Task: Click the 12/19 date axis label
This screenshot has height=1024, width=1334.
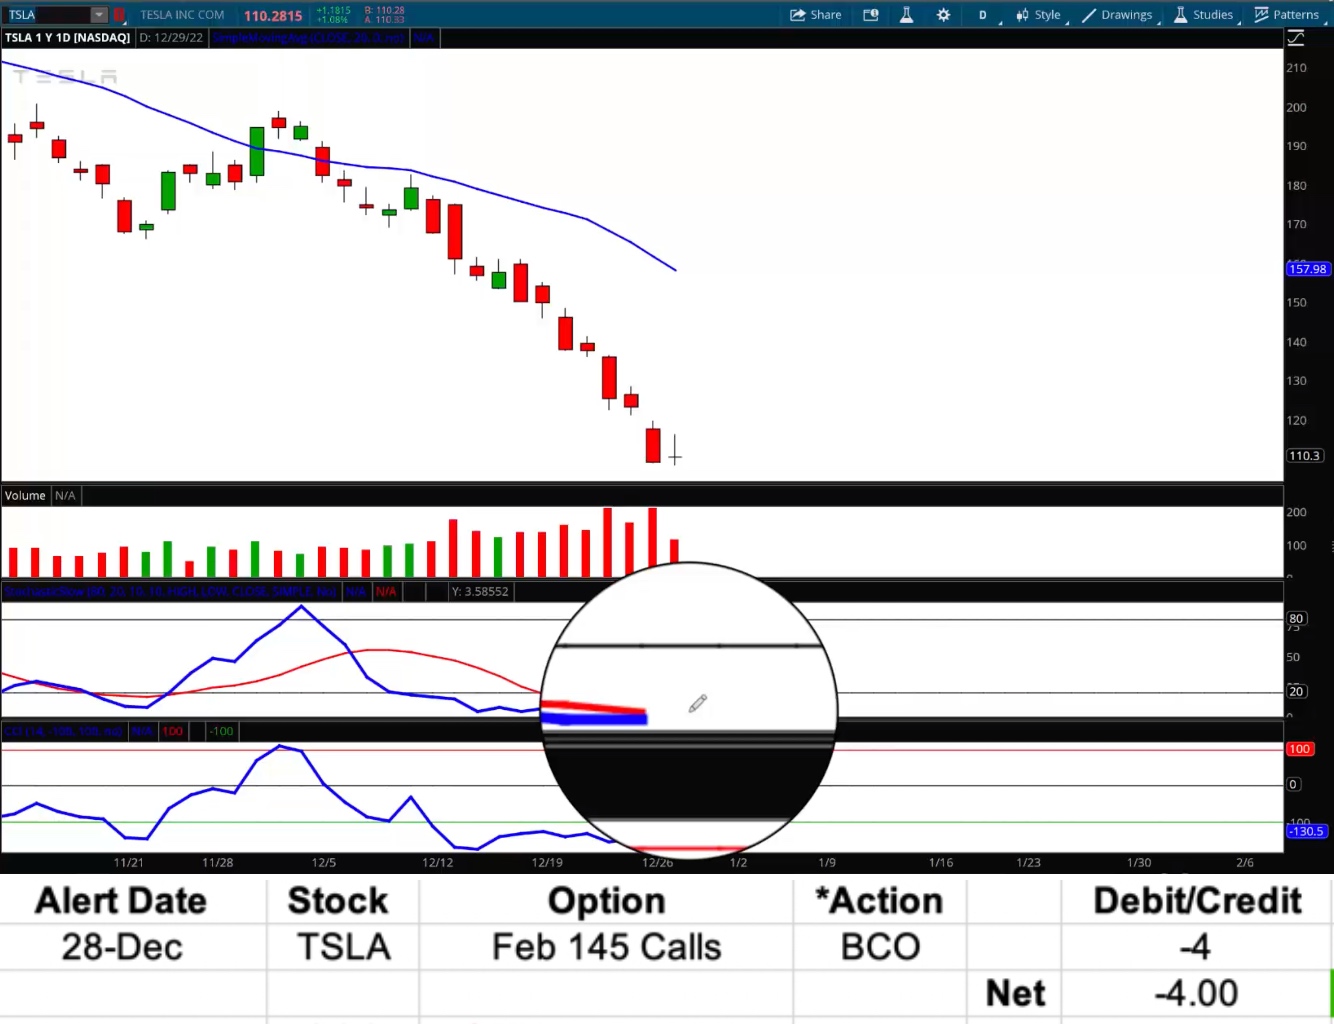Action: (547, 863)
